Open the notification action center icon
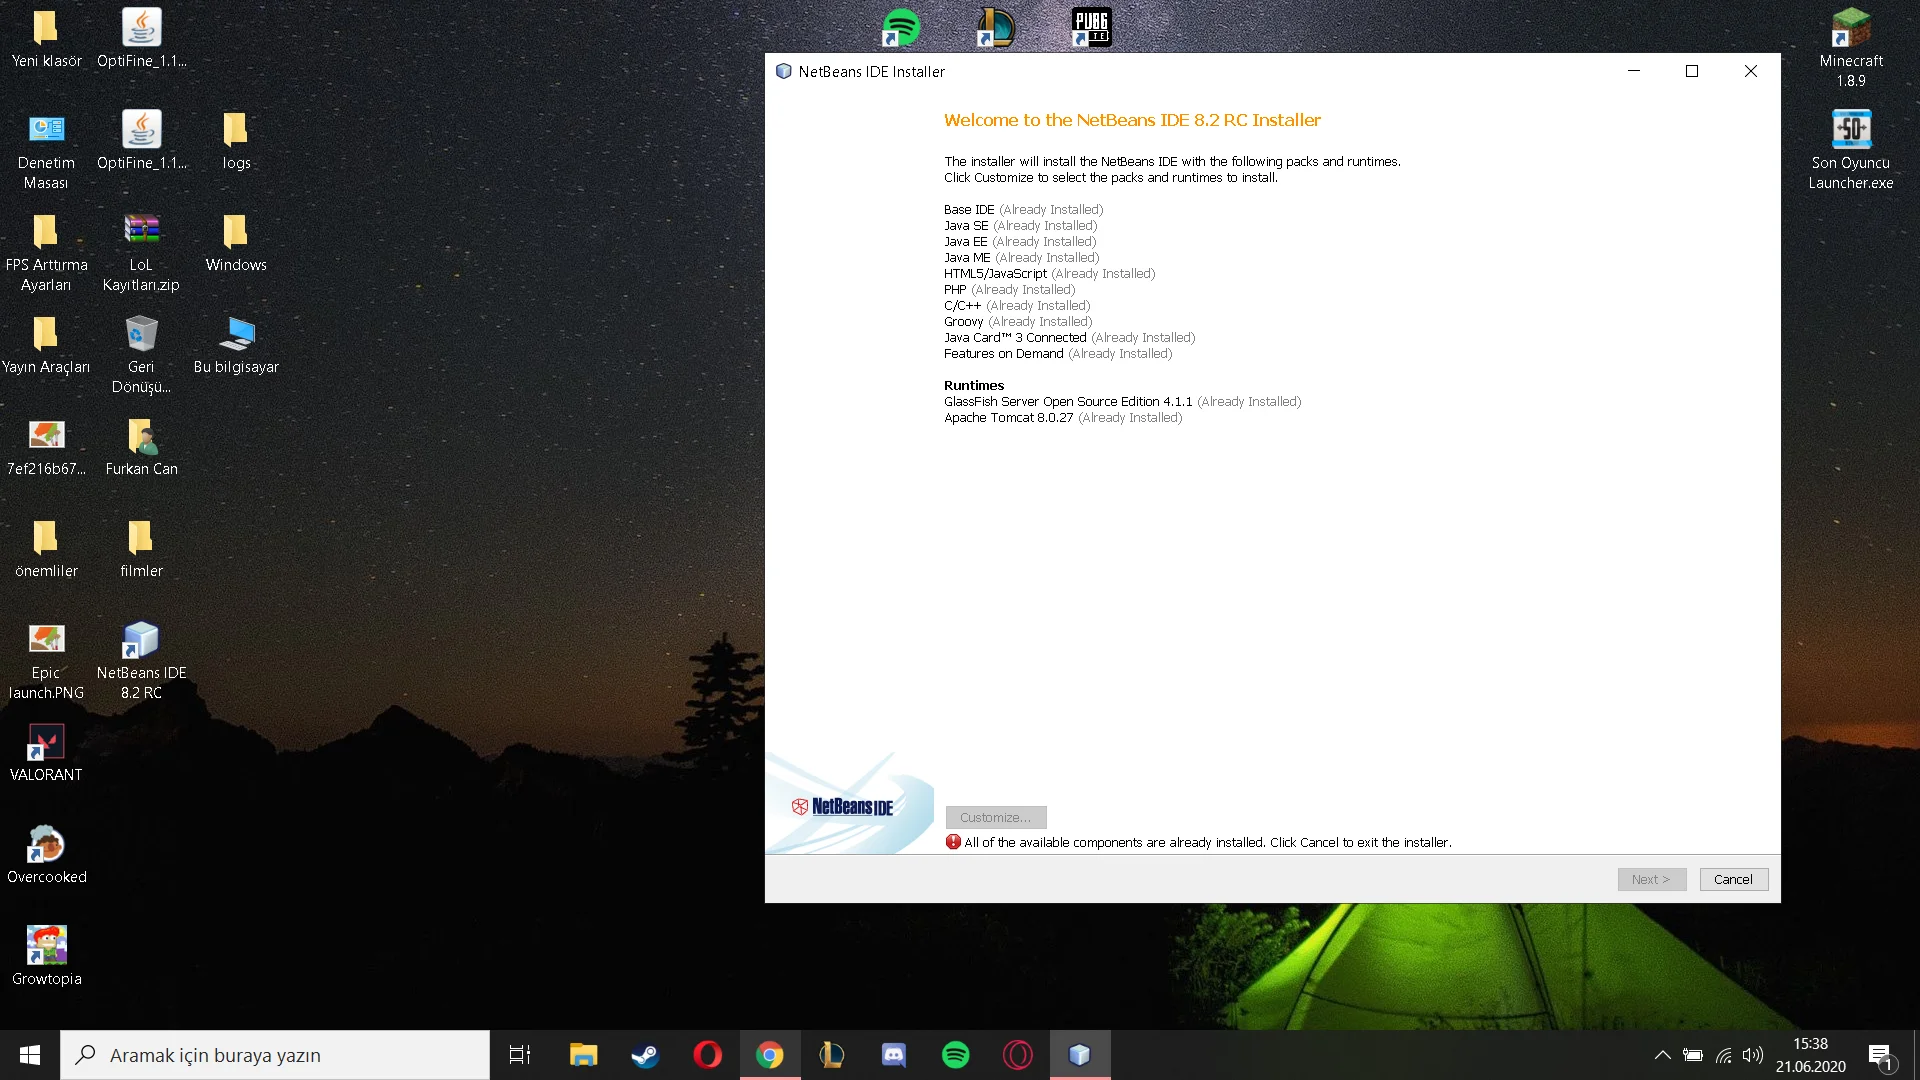 coord(1880,1055)
